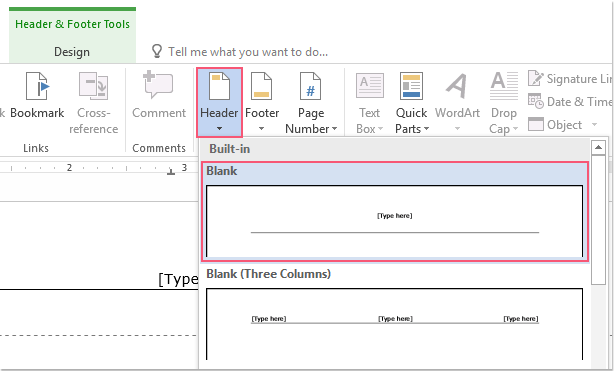The image size is (614, 371).
Task: Click the Built-in gallery section label
Action: (x=229, y=149)
